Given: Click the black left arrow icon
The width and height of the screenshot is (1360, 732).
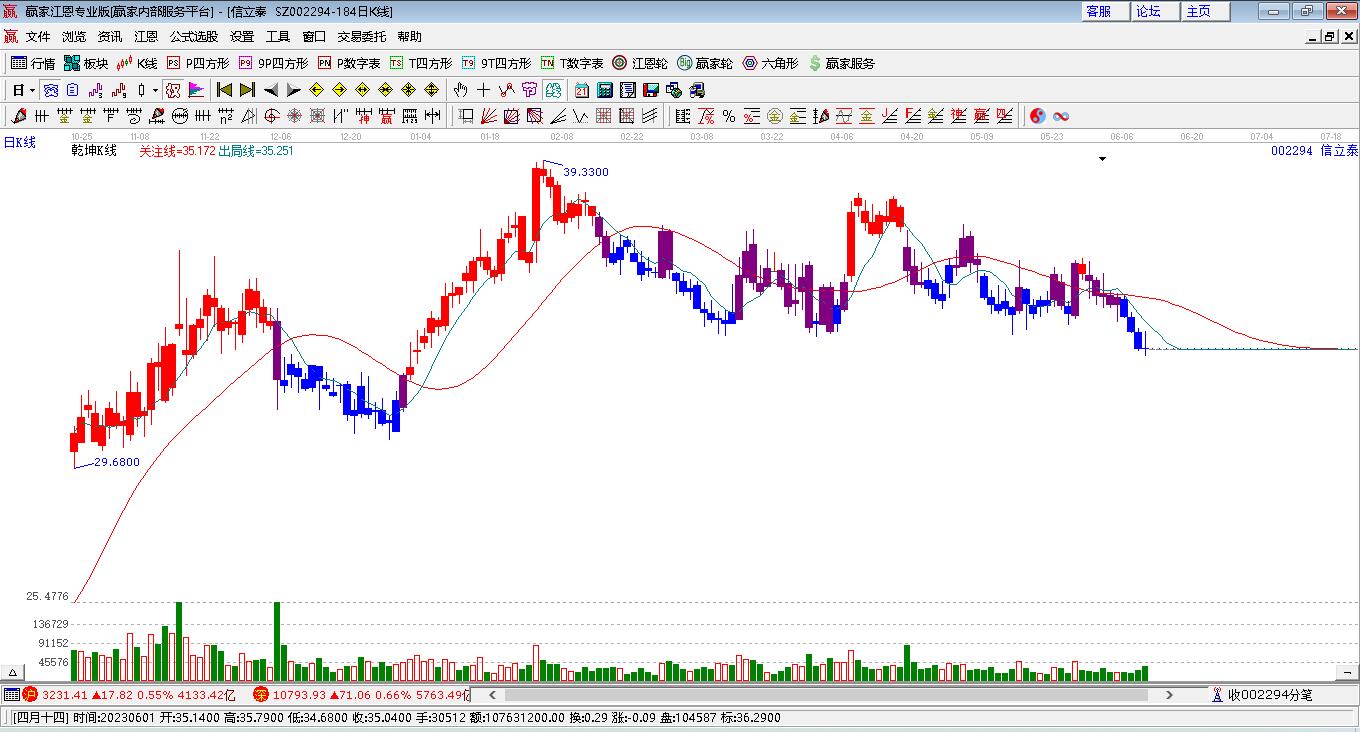Looking at the screenshot, I should pos(271,90).
